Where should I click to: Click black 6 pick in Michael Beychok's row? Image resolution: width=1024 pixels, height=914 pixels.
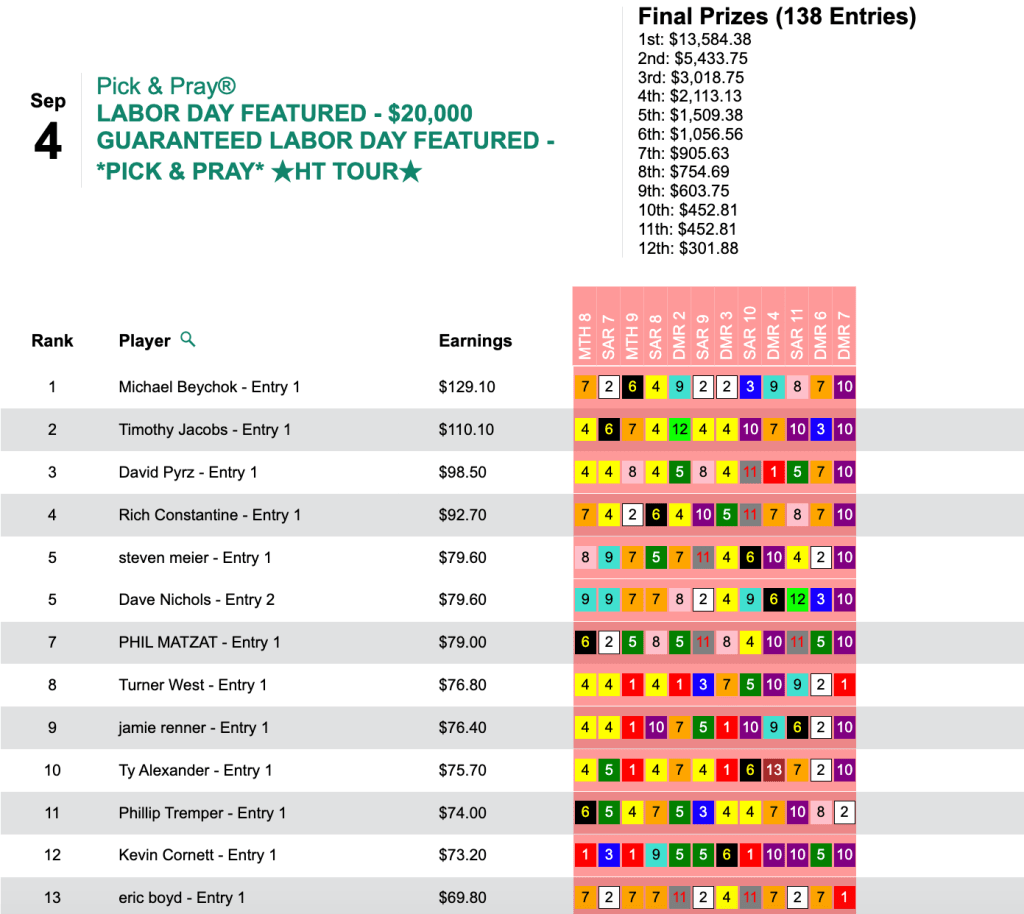[x=632, y=387]
